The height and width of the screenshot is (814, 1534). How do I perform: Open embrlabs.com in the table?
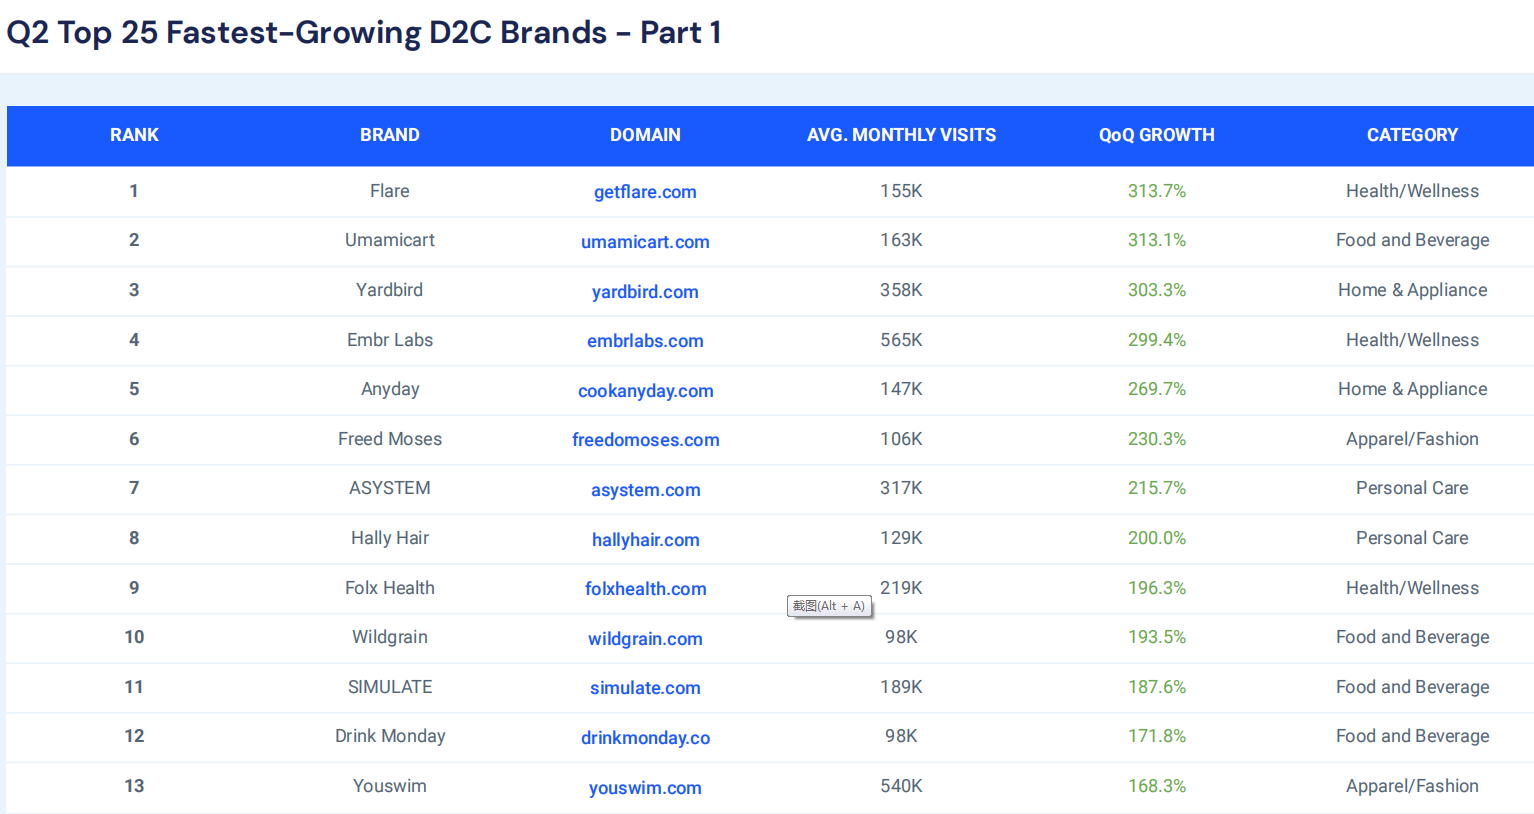point(645,341)
